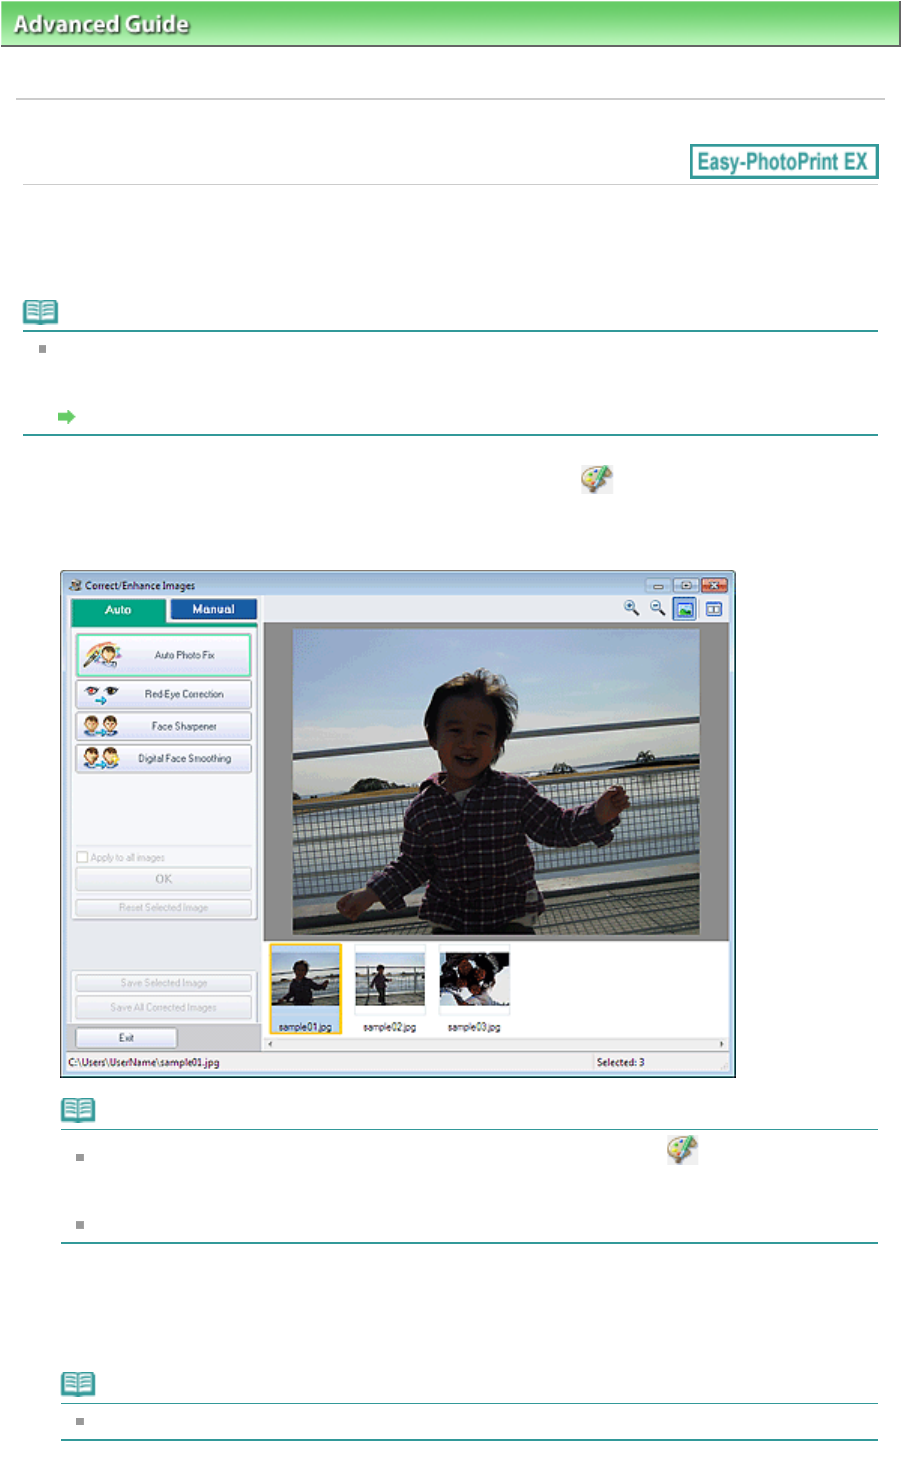The image size is (901, 1471).
Task: Click the first Note book icon below the heading
Action: coord(41,312)
